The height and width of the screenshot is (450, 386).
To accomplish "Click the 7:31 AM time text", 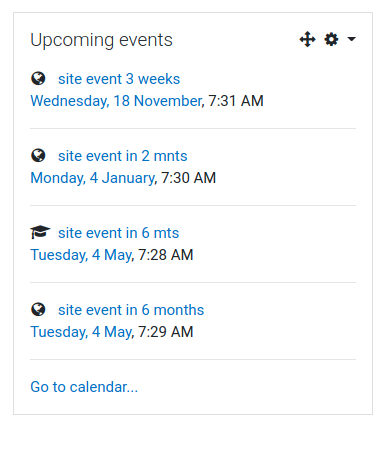I will (x=236, y=101).
